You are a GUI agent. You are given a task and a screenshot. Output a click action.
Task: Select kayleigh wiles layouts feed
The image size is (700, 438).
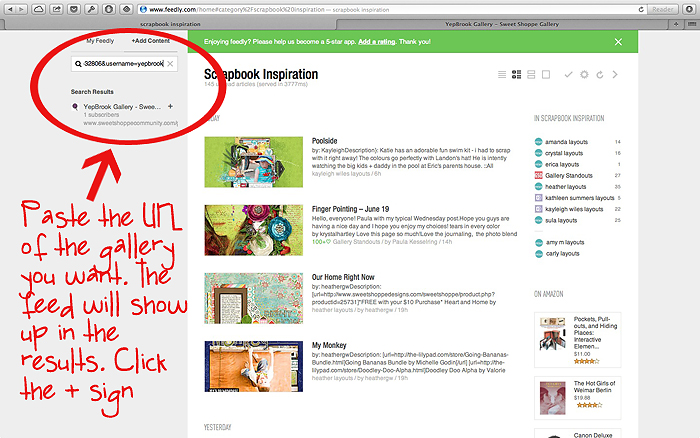[574, 209]
